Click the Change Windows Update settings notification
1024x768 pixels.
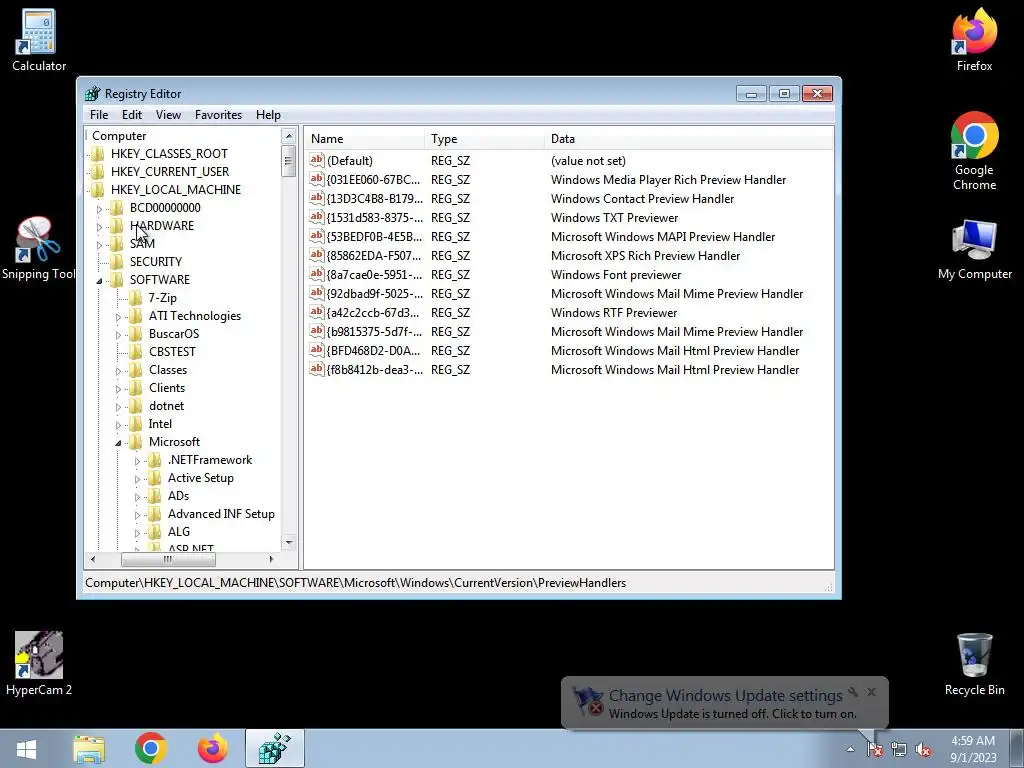(x=725, y=703)
